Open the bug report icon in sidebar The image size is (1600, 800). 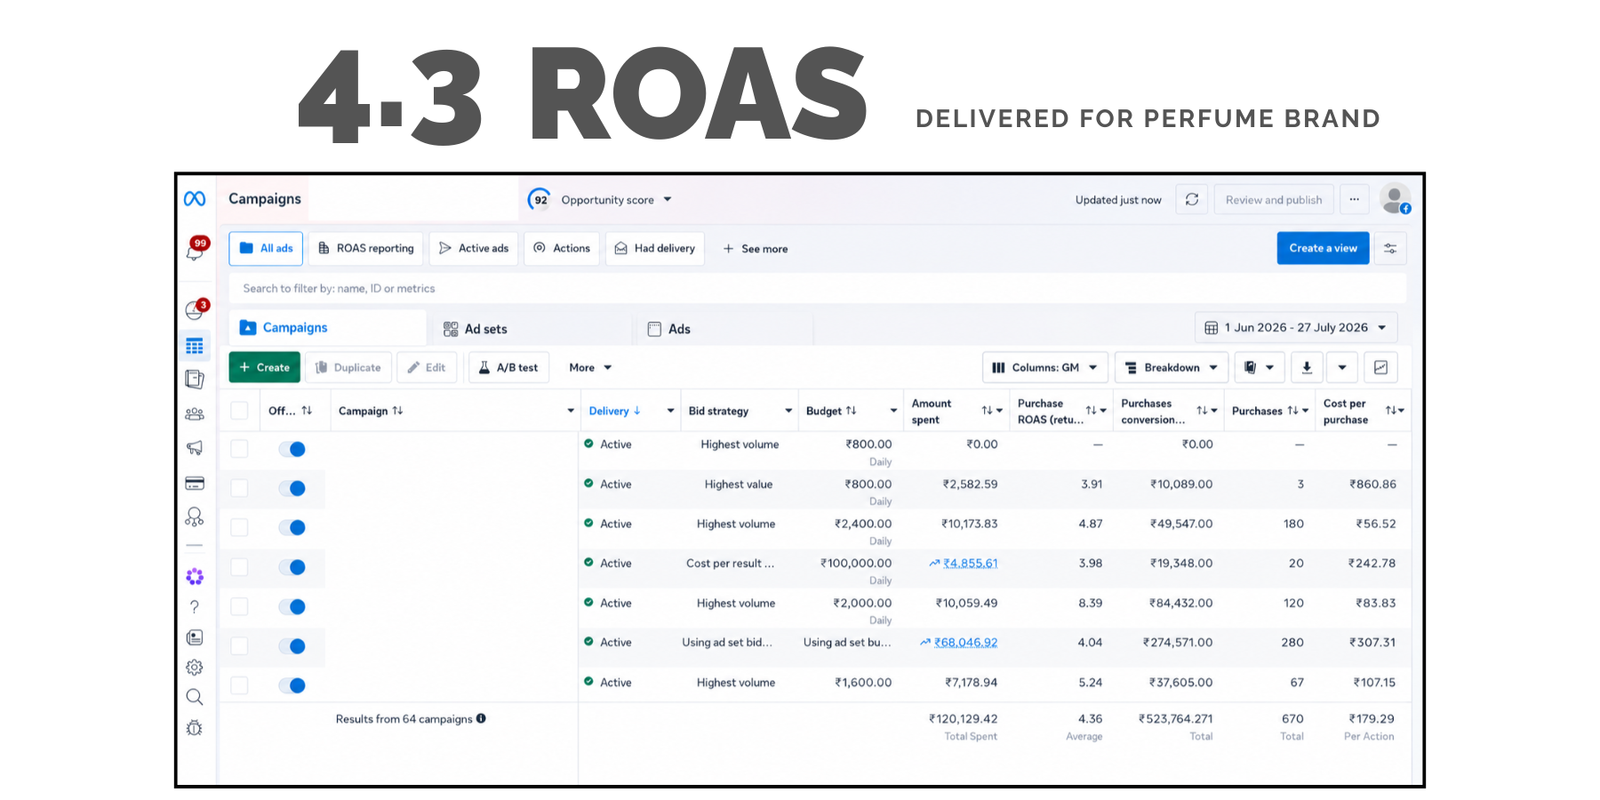[195, 728]
